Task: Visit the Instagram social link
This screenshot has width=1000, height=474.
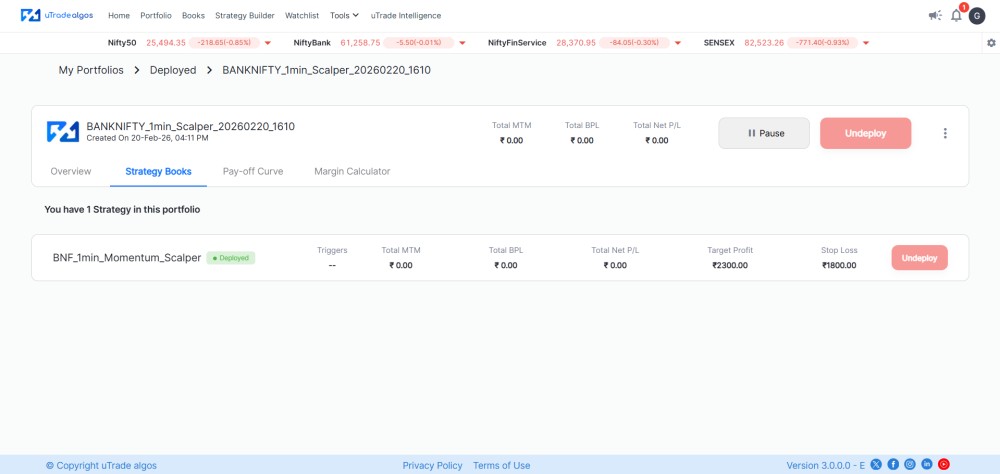Action: pos(910,464)
